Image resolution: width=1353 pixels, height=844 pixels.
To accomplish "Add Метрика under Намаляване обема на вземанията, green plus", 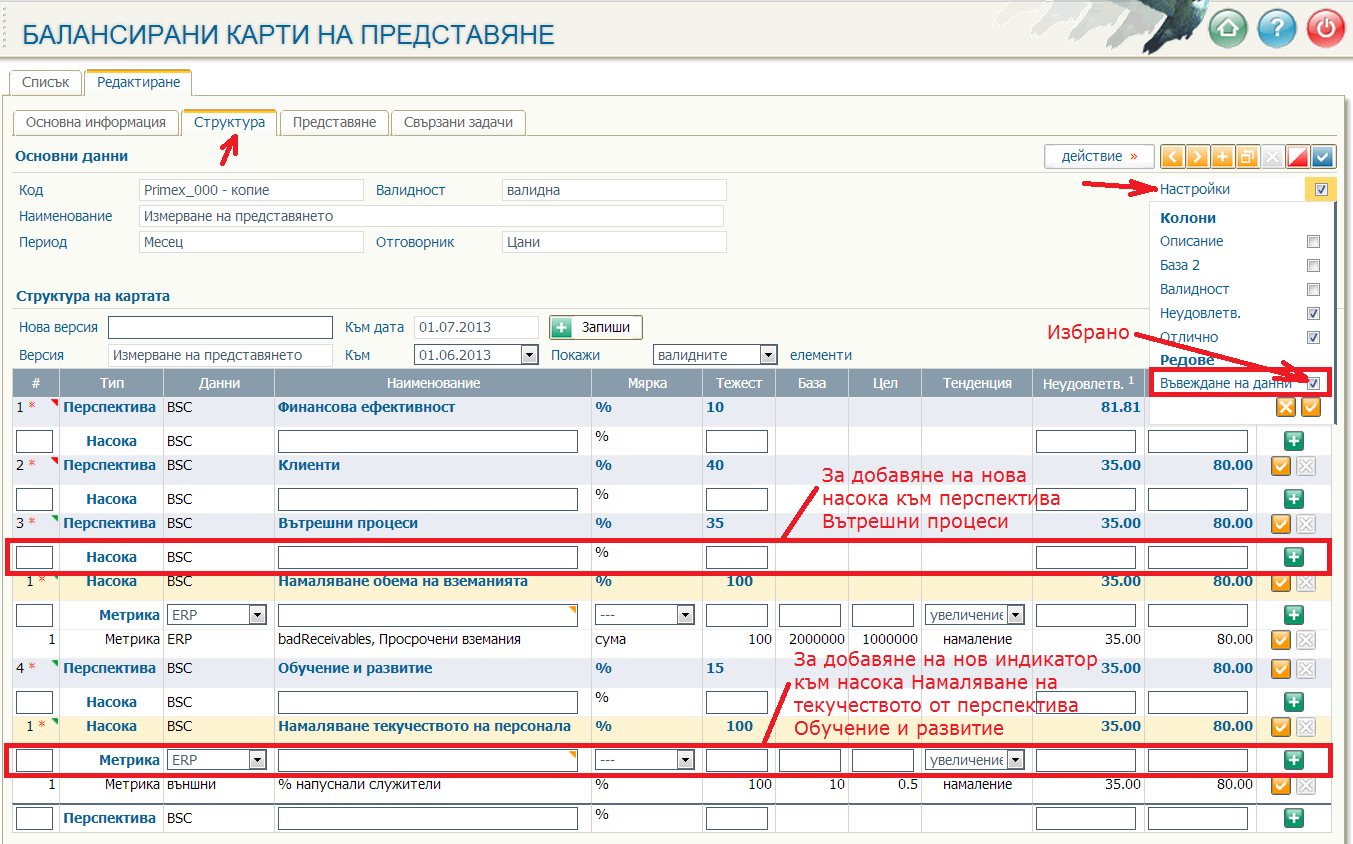I will 1293,615.
